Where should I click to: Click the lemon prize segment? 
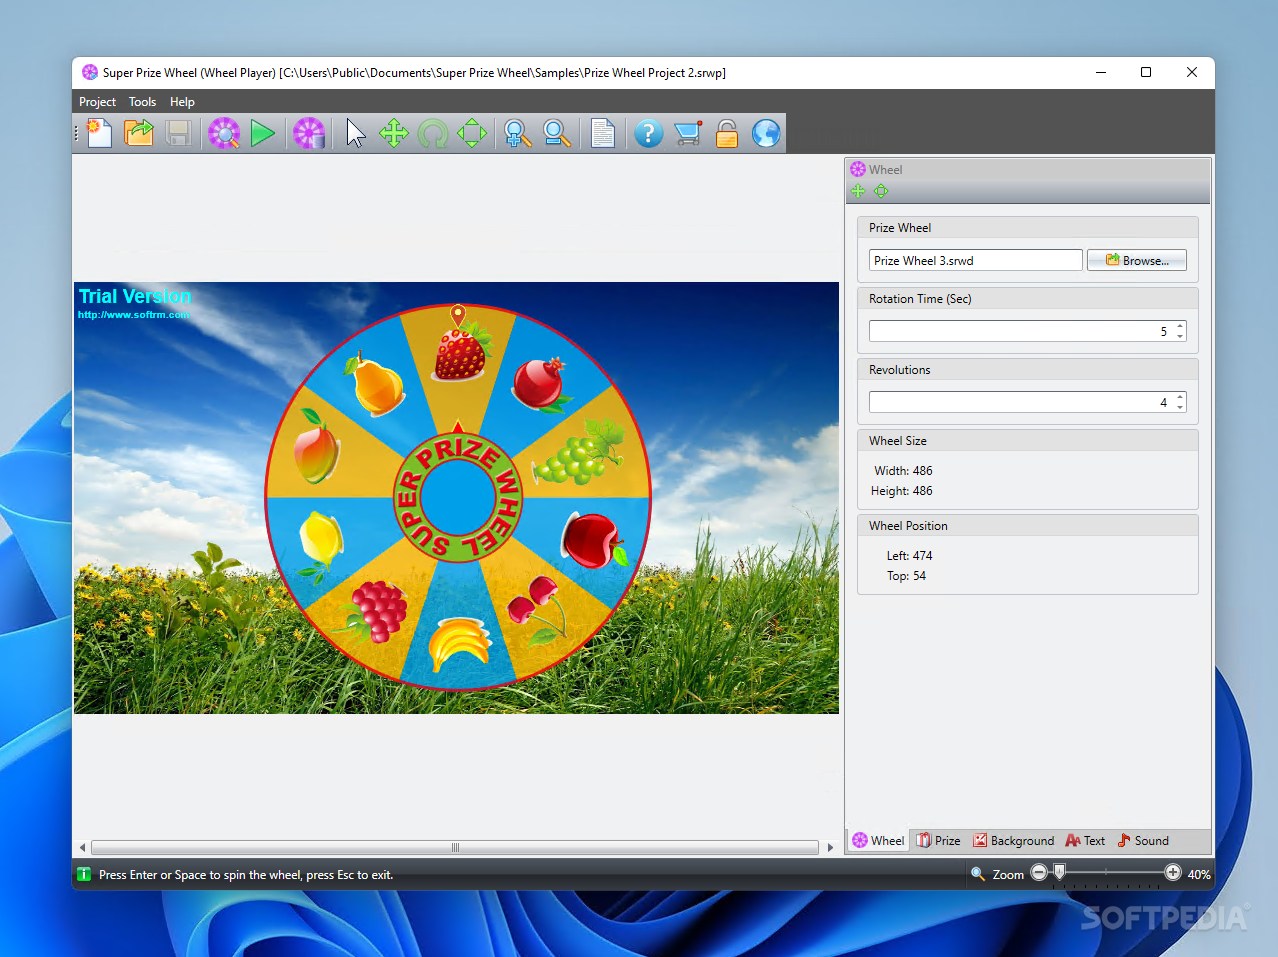pyautogui.click(x=320, y=545)
